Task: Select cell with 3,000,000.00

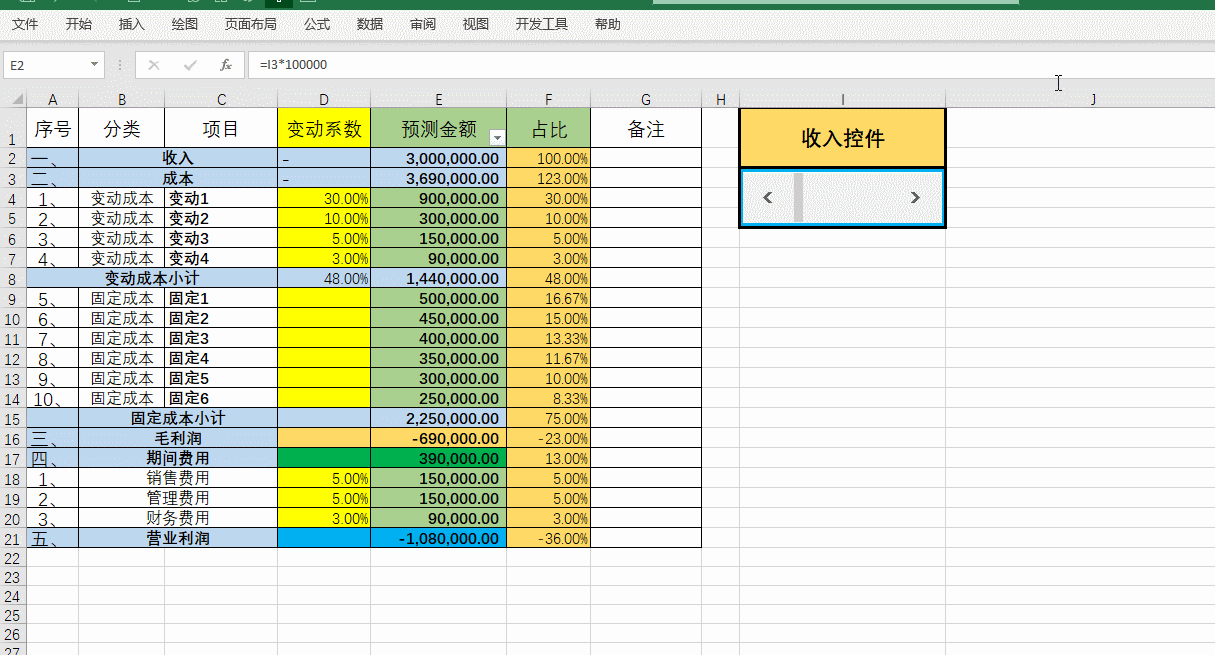Action: 439,158
